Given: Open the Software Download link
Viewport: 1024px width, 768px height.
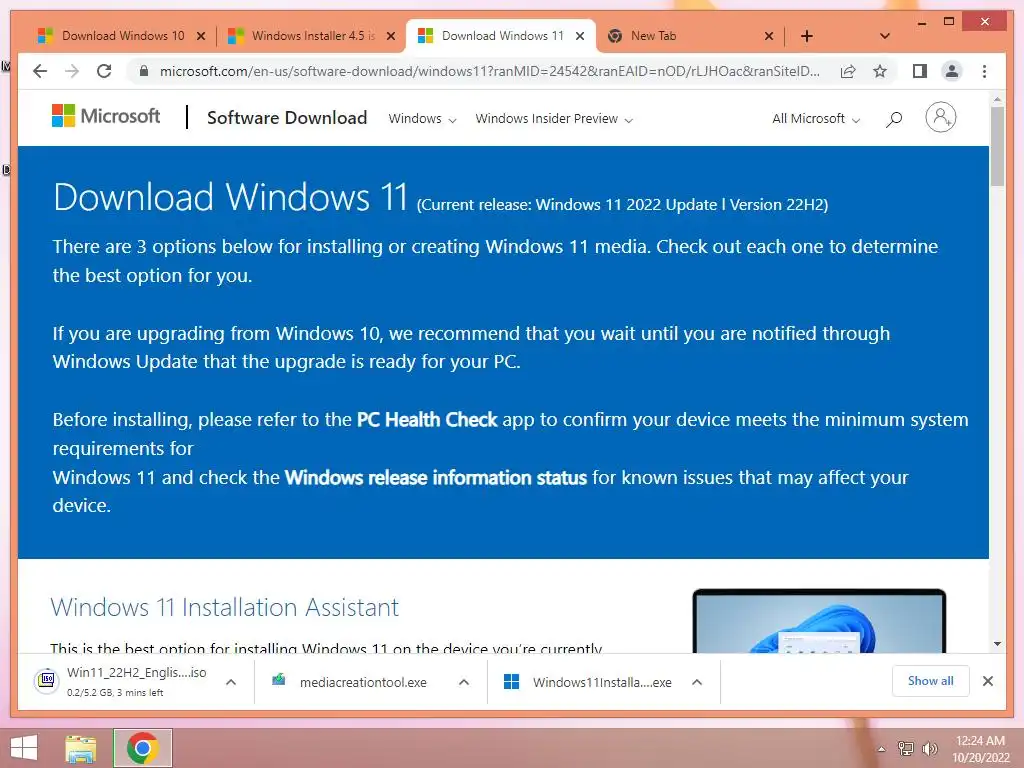Looking at the screenshot, I should point(287,118).
